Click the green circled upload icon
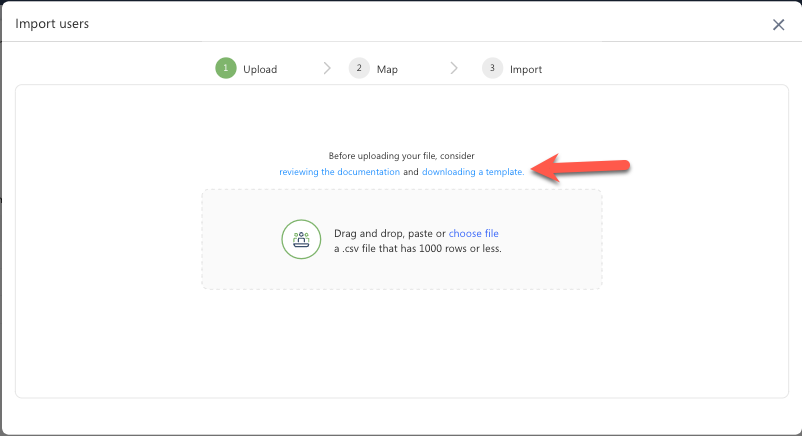Screen dimensions: 802x436 (300, 240)
